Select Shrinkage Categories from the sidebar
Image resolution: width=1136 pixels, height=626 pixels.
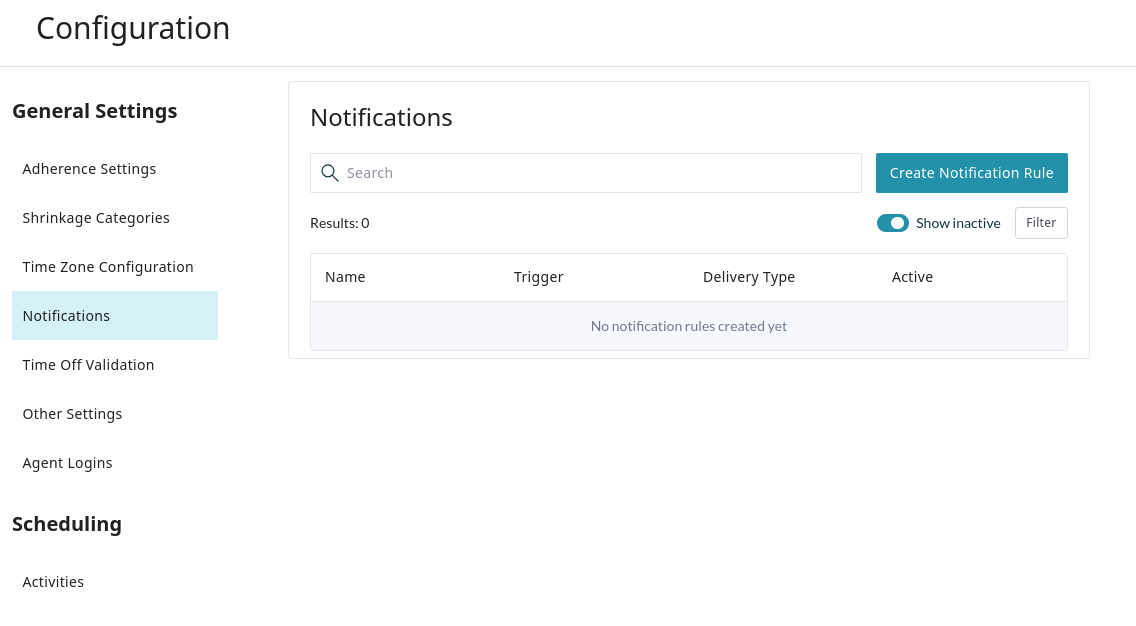96,218
